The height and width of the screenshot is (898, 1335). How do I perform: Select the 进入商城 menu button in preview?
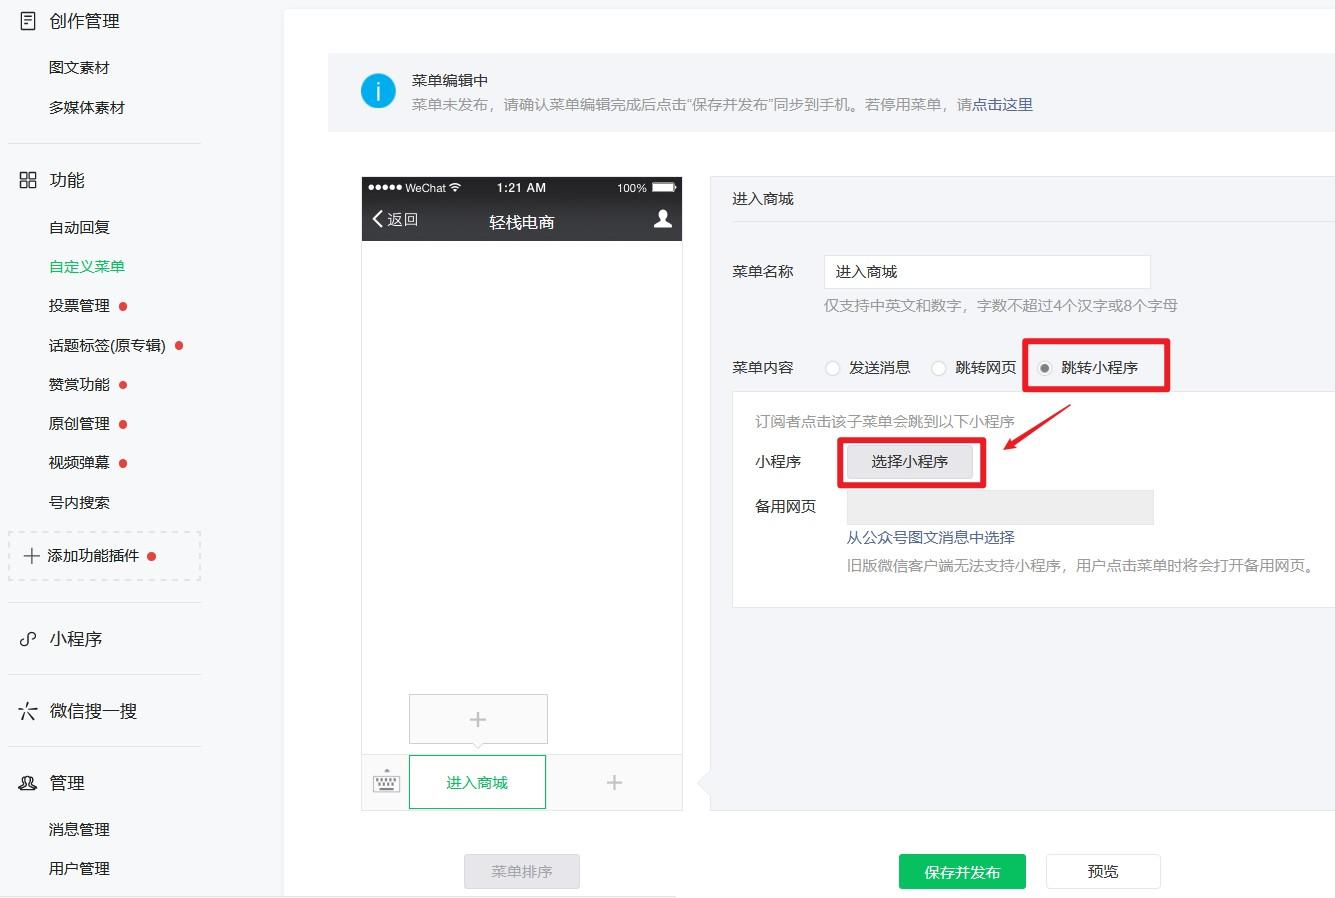(x=477, y=782)
